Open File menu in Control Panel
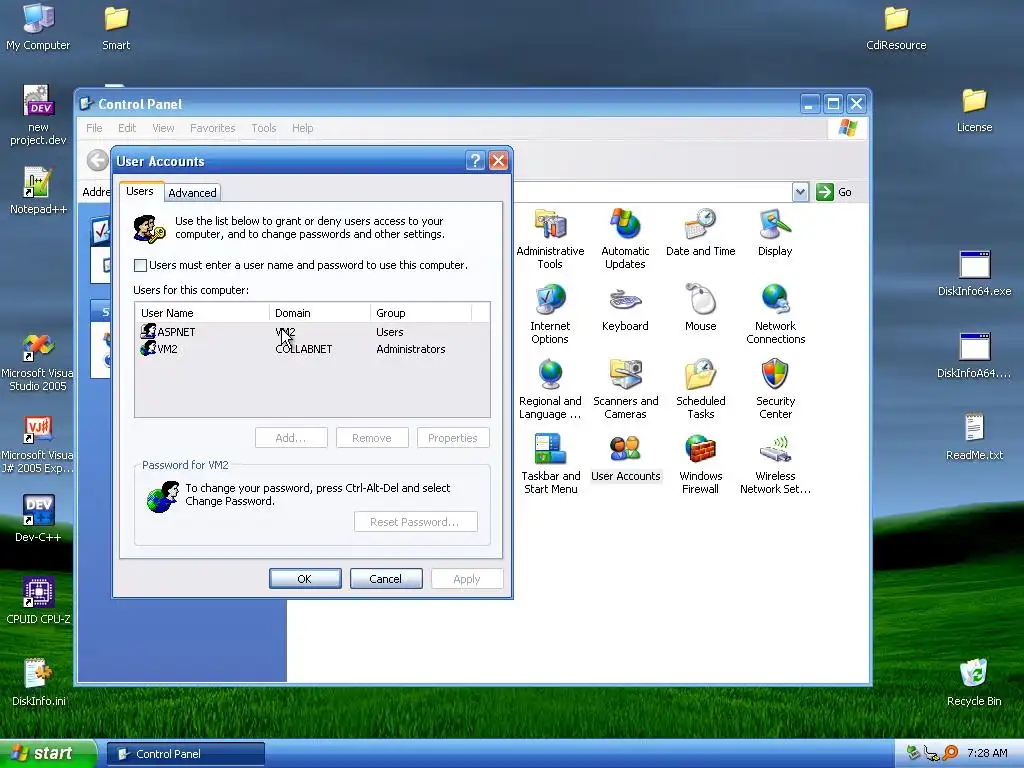This screenshot has width=1024, height=768. (94, 128)
